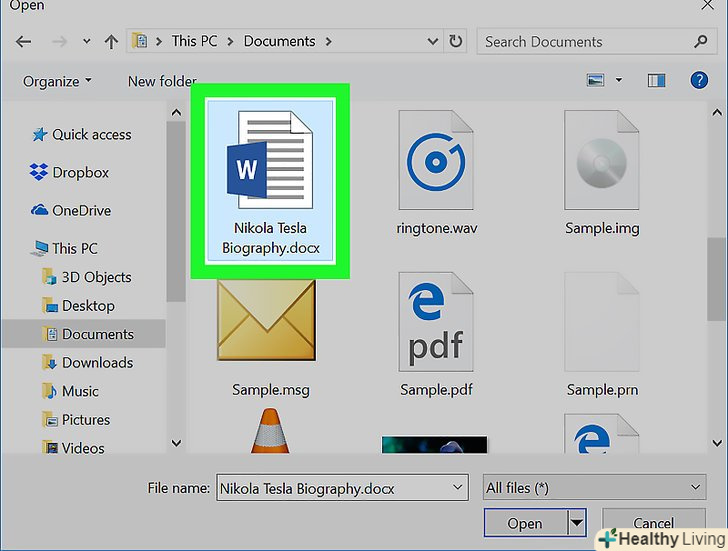Select the dark image thumbnail file
728x551 pixels.
click(x=435, y=444)
